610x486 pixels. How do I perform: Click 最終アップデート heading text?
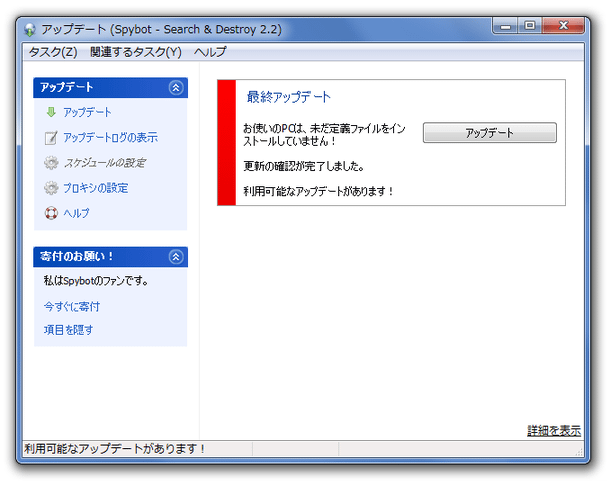point(289,97)
